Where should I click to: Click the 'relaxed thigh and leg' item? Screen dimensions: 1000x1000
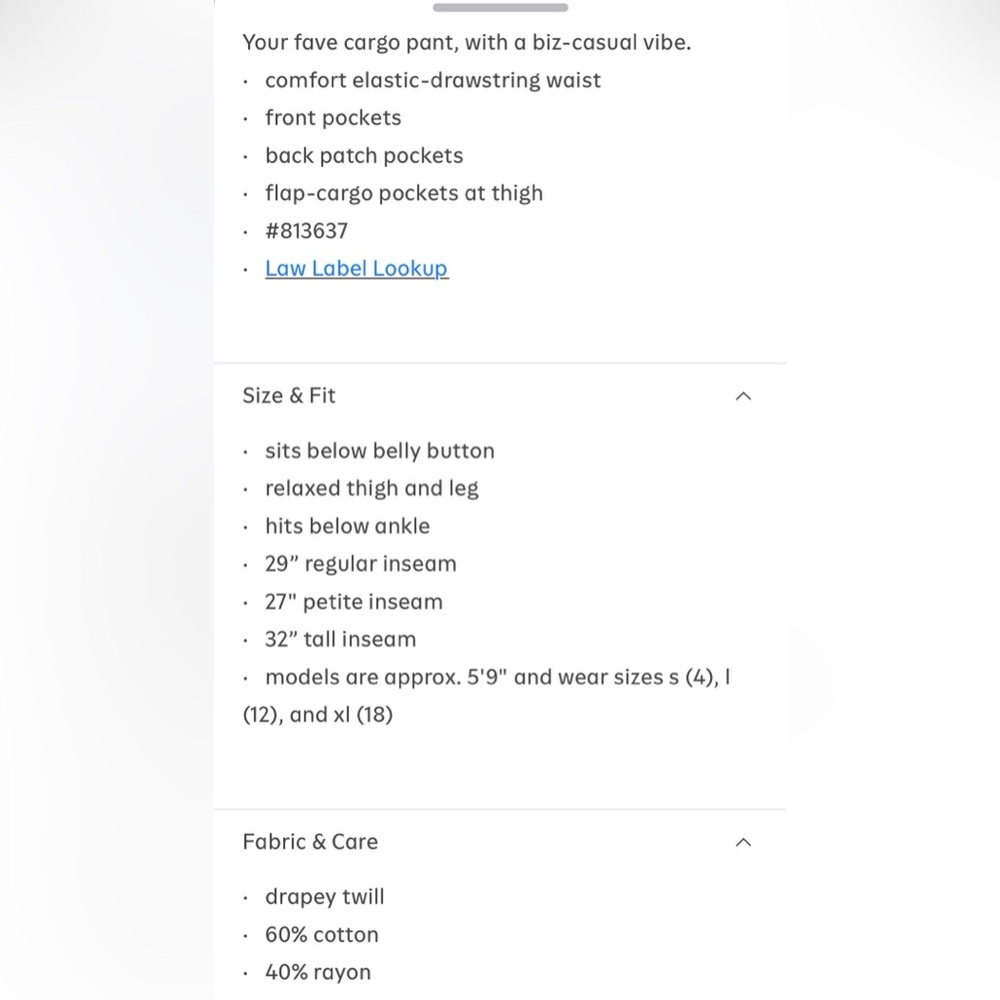point(371,489)
